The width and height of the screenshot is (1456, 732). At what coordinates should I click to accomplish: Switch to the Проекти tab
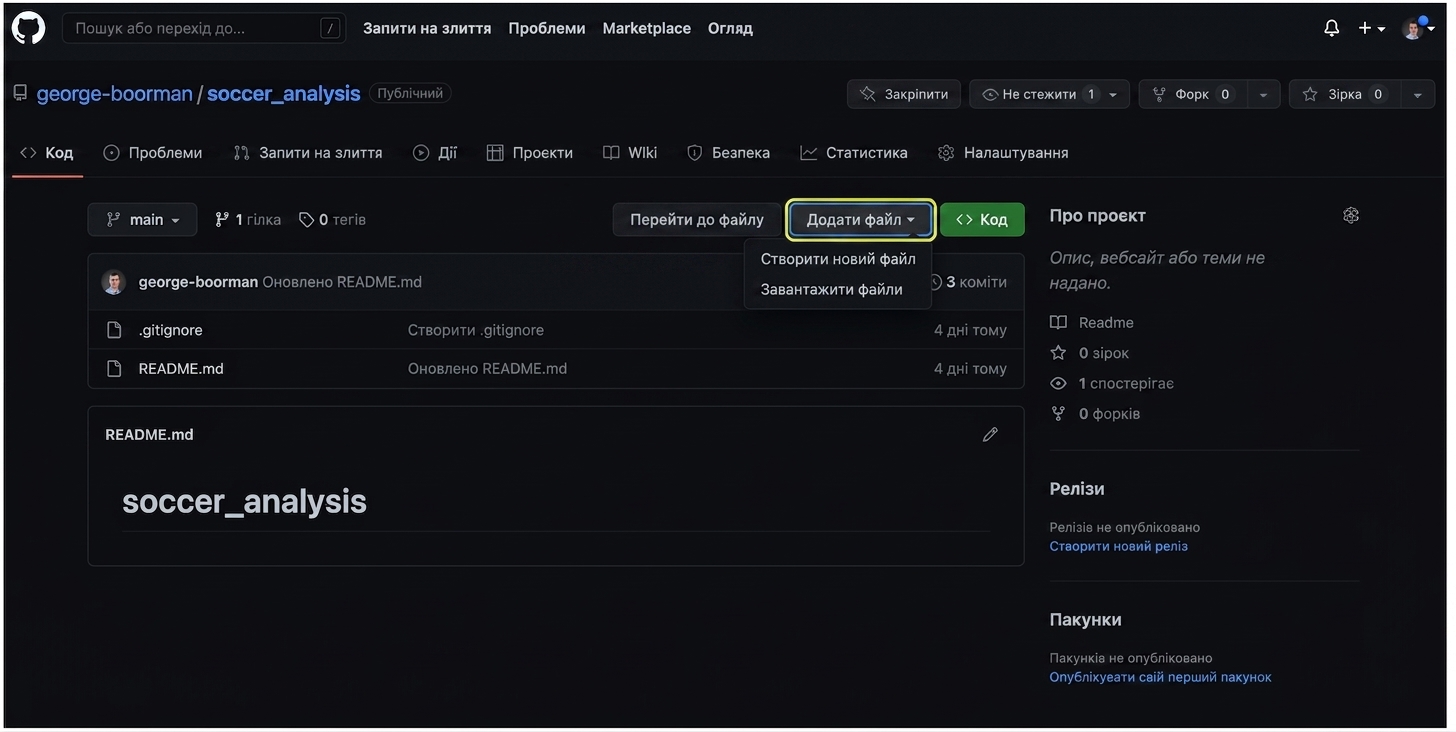[530, 153]
